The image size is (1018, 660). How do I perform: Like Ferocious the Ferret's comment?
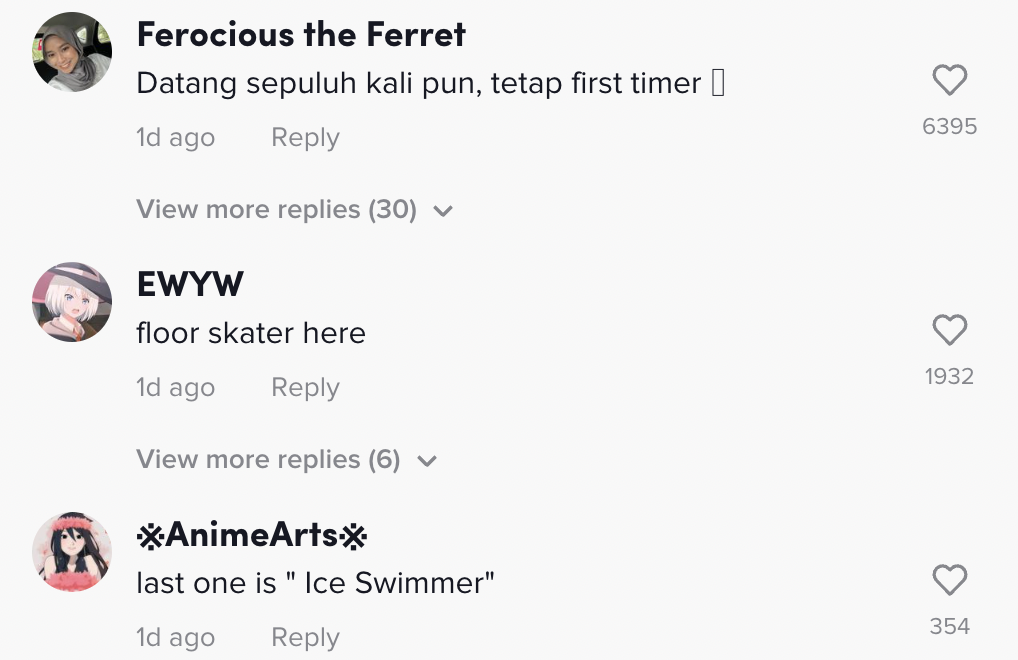[x=949, y=80]
